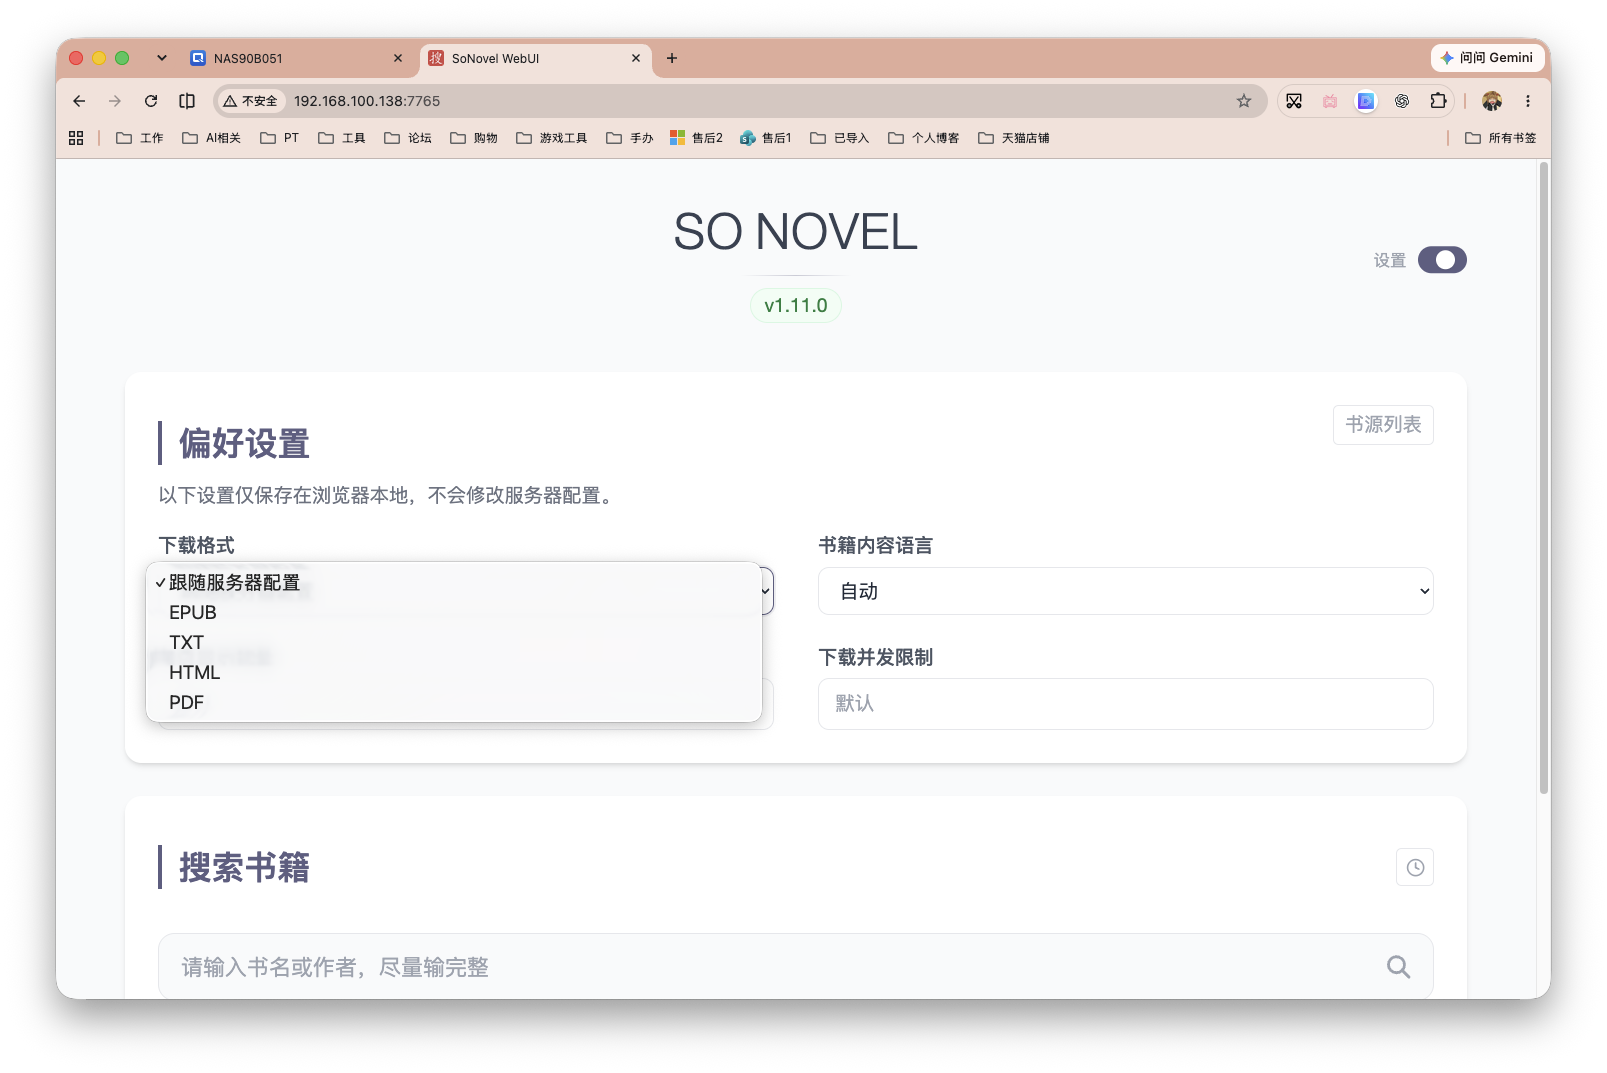This screenshot has height=1073, width=1607.
Task: Click the swirl extension icon
Action: click(1402, 101)
